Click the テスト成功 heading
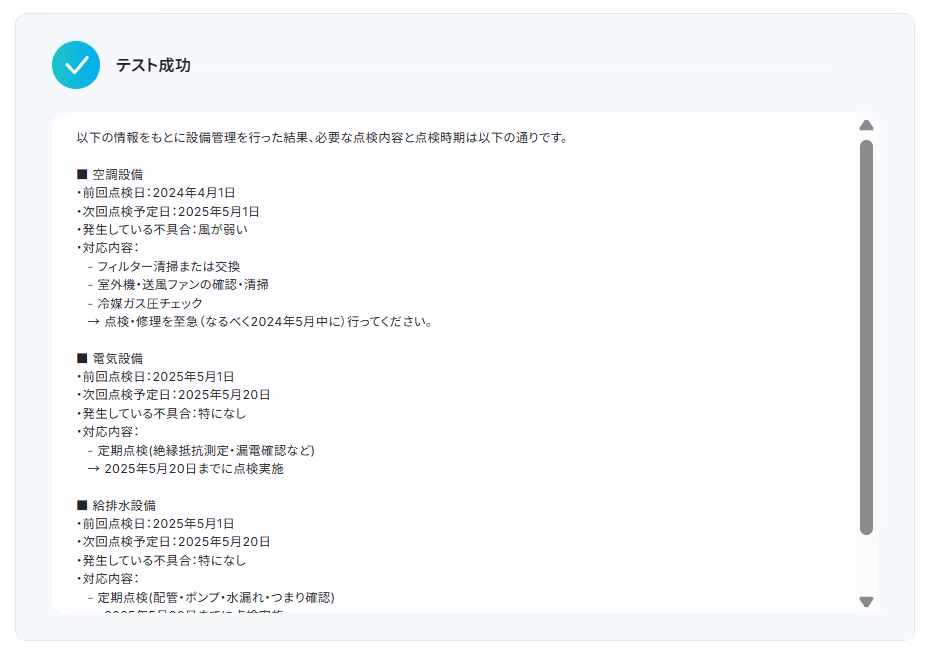 pyautogui.click(x=153, y=65)
